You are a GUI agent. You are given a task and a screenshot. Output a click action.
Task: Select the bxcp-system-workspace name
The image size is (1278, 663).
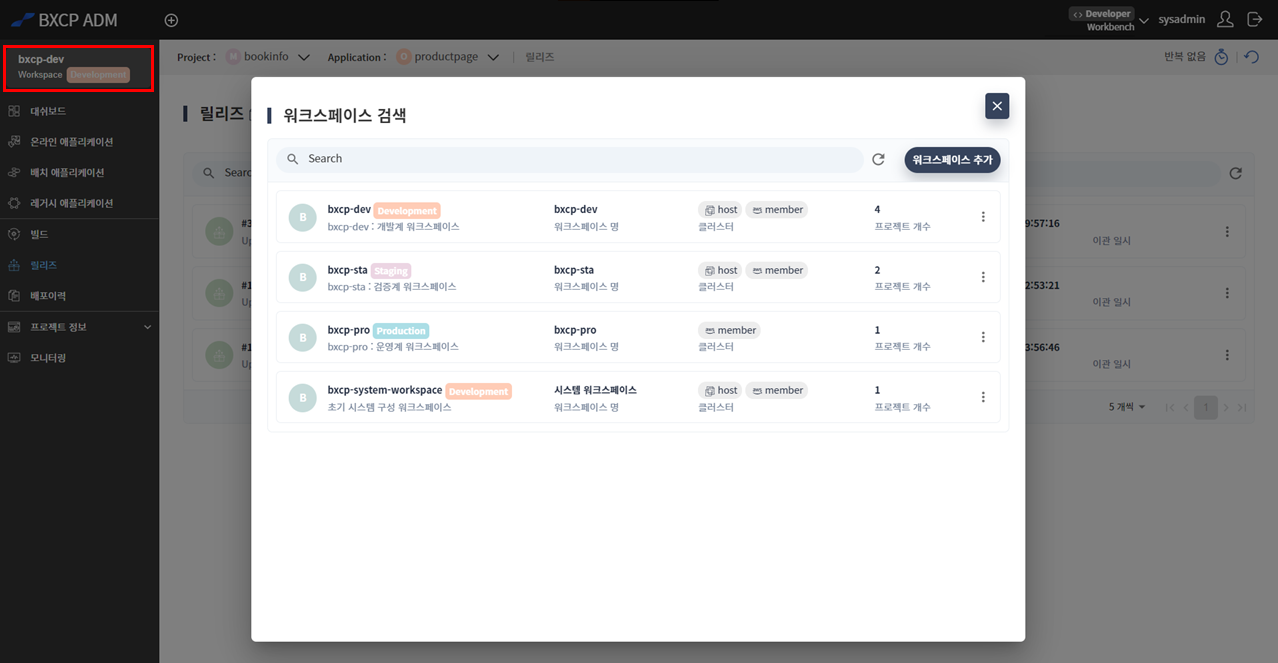coord(385,390)
